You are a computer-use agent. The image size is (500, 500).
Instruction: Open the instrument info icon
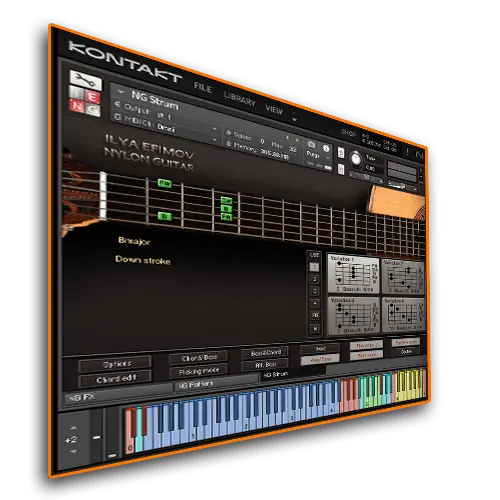coord(326,148)
